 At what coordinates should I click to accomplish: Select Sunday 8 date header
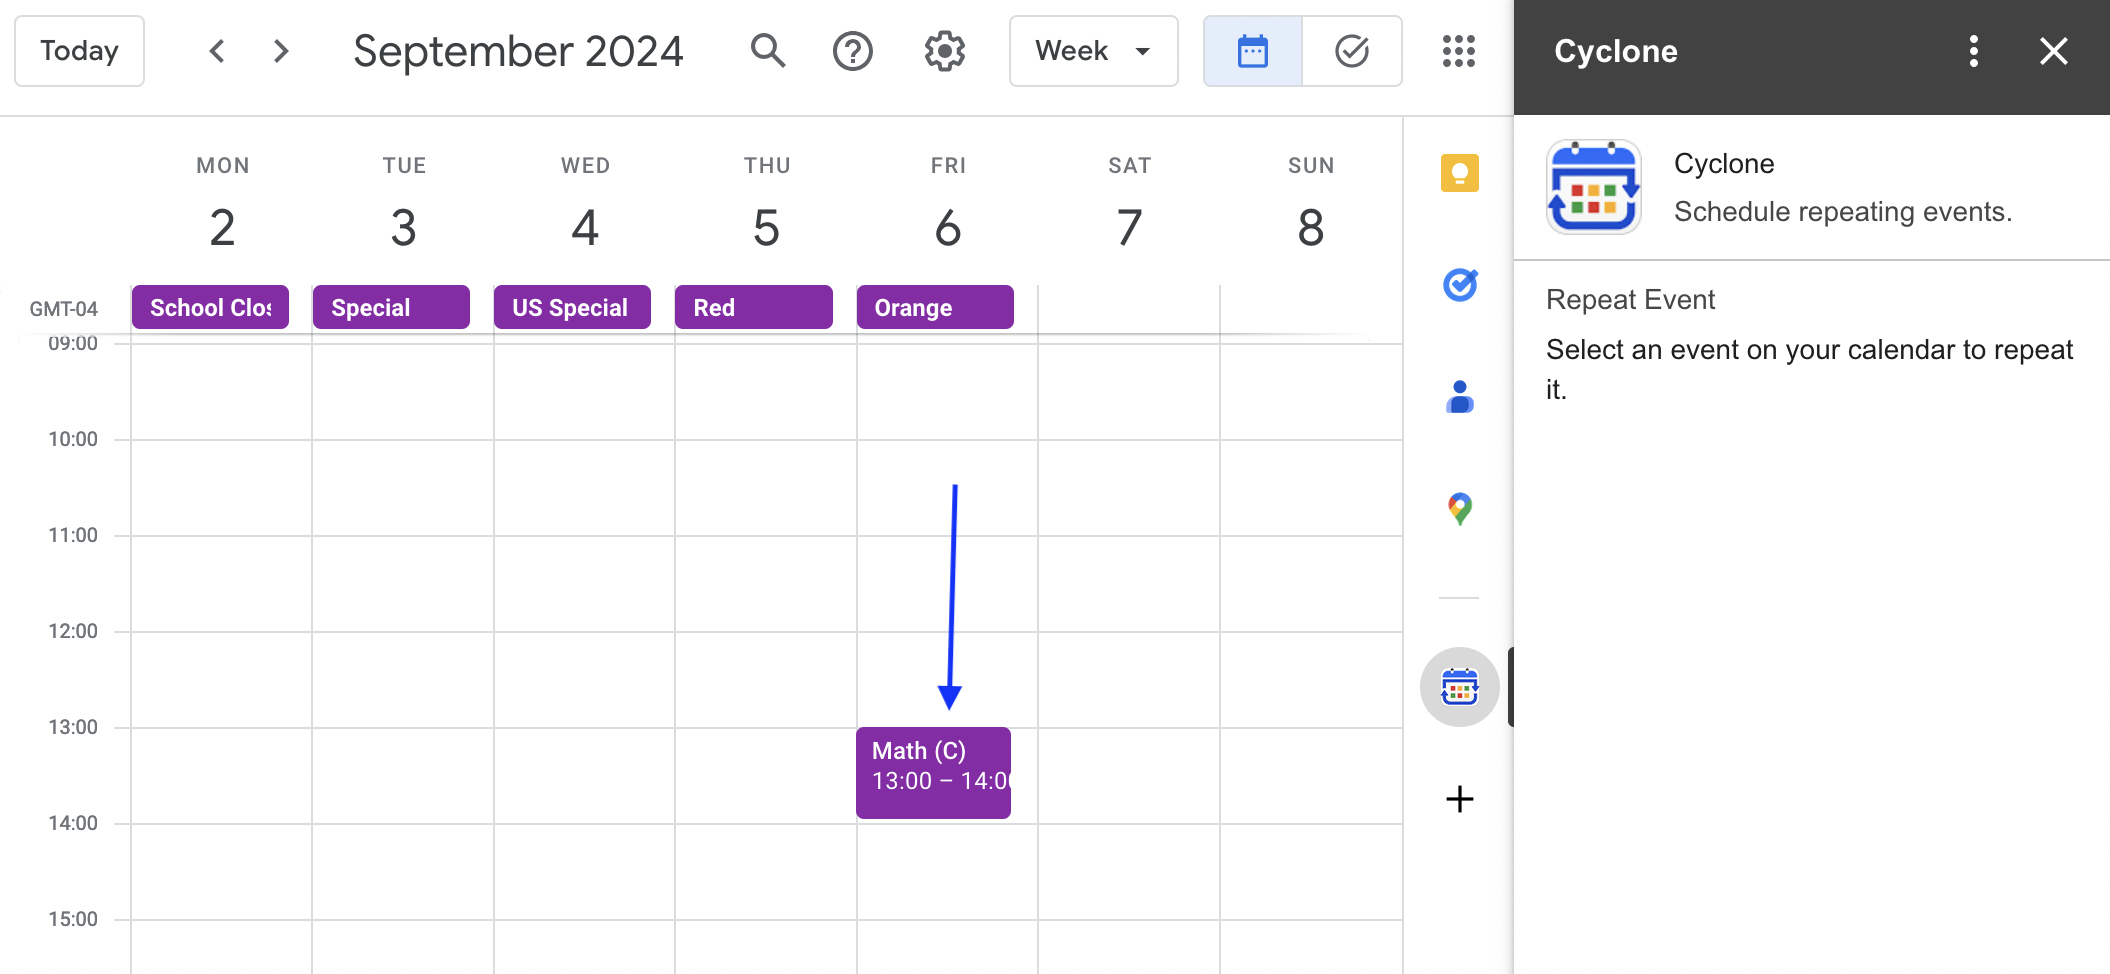pos(1311,228)
